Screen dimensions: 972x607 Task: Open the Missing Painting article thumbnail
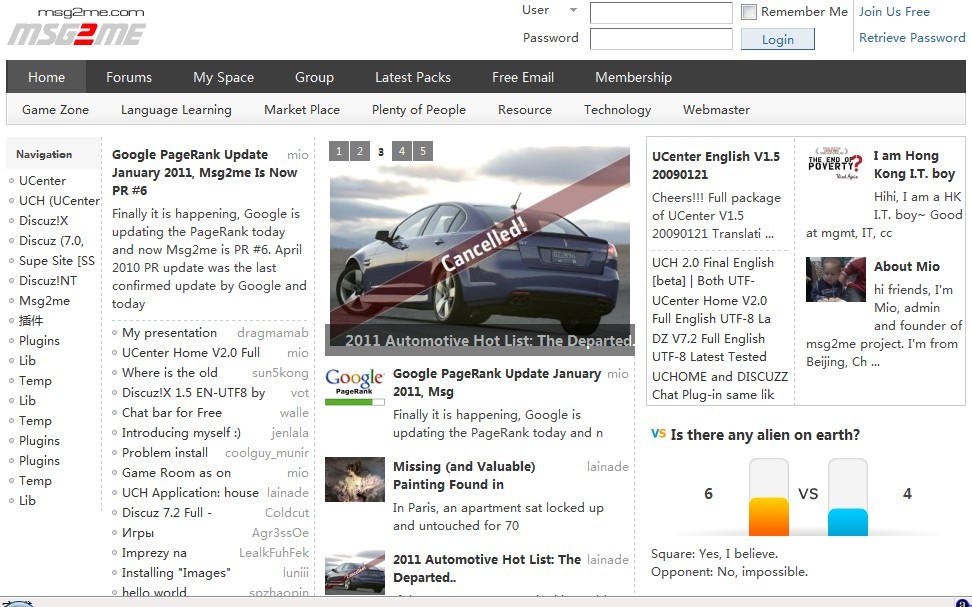tap(355, 479)
